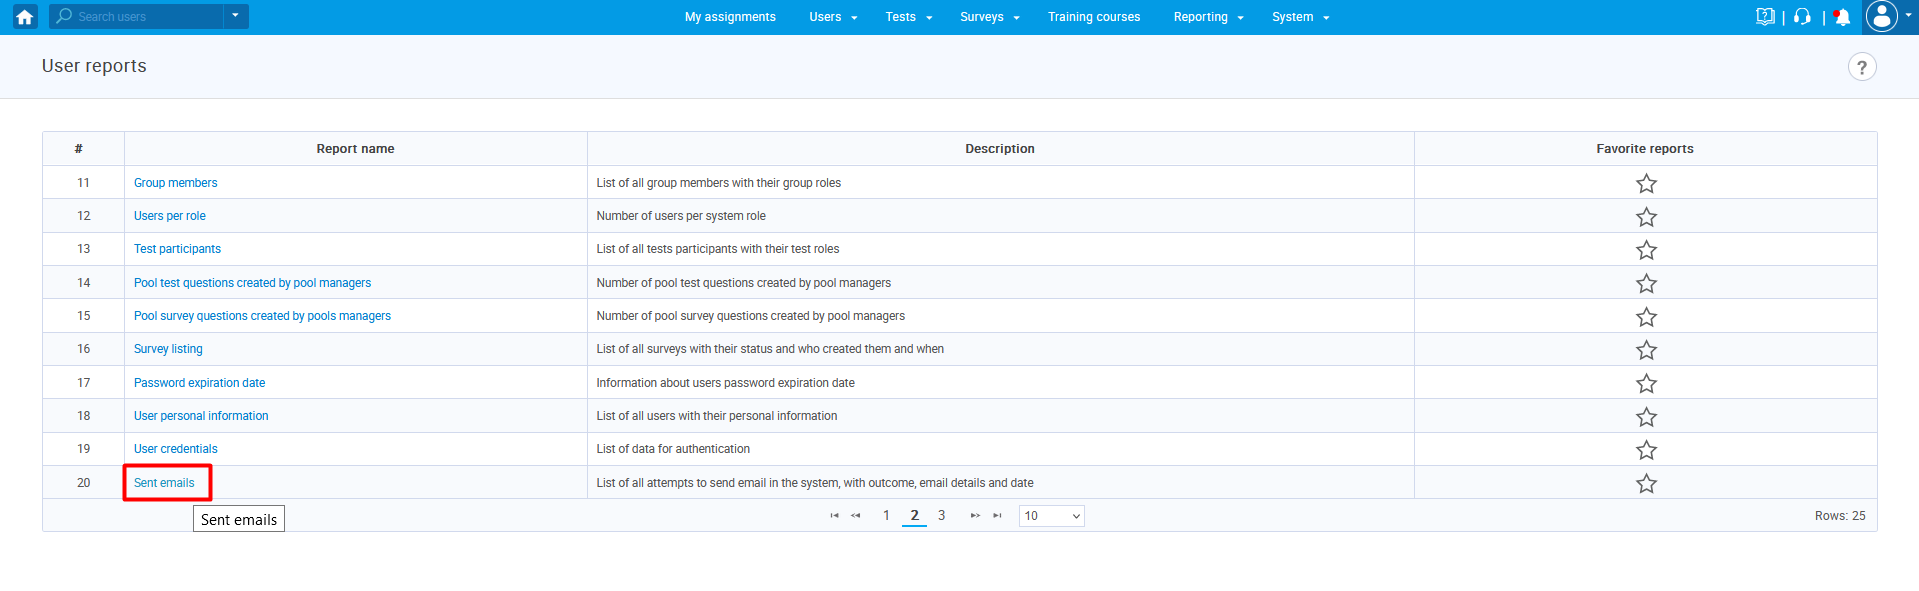Open the notifications bell icon
Viewport: 1919px width, 591px height.
coord(1842,17)
